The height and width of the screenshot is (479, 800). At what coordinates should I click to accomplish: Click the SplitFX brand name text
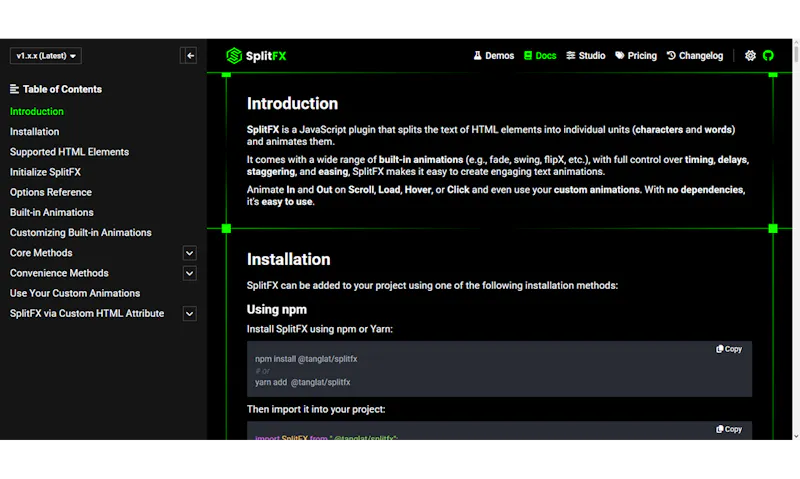pos(266,56)
